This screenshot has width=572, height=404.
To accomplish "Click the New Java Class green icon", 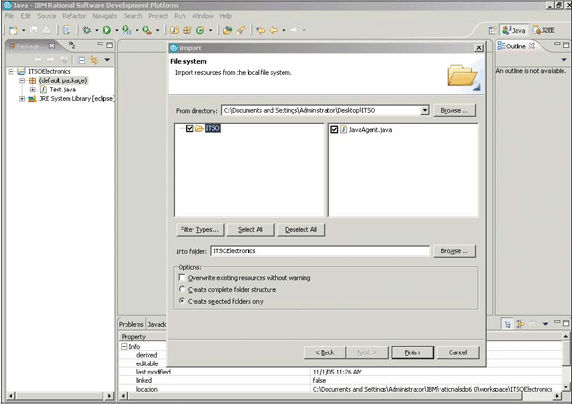I will tap(200, 30).
